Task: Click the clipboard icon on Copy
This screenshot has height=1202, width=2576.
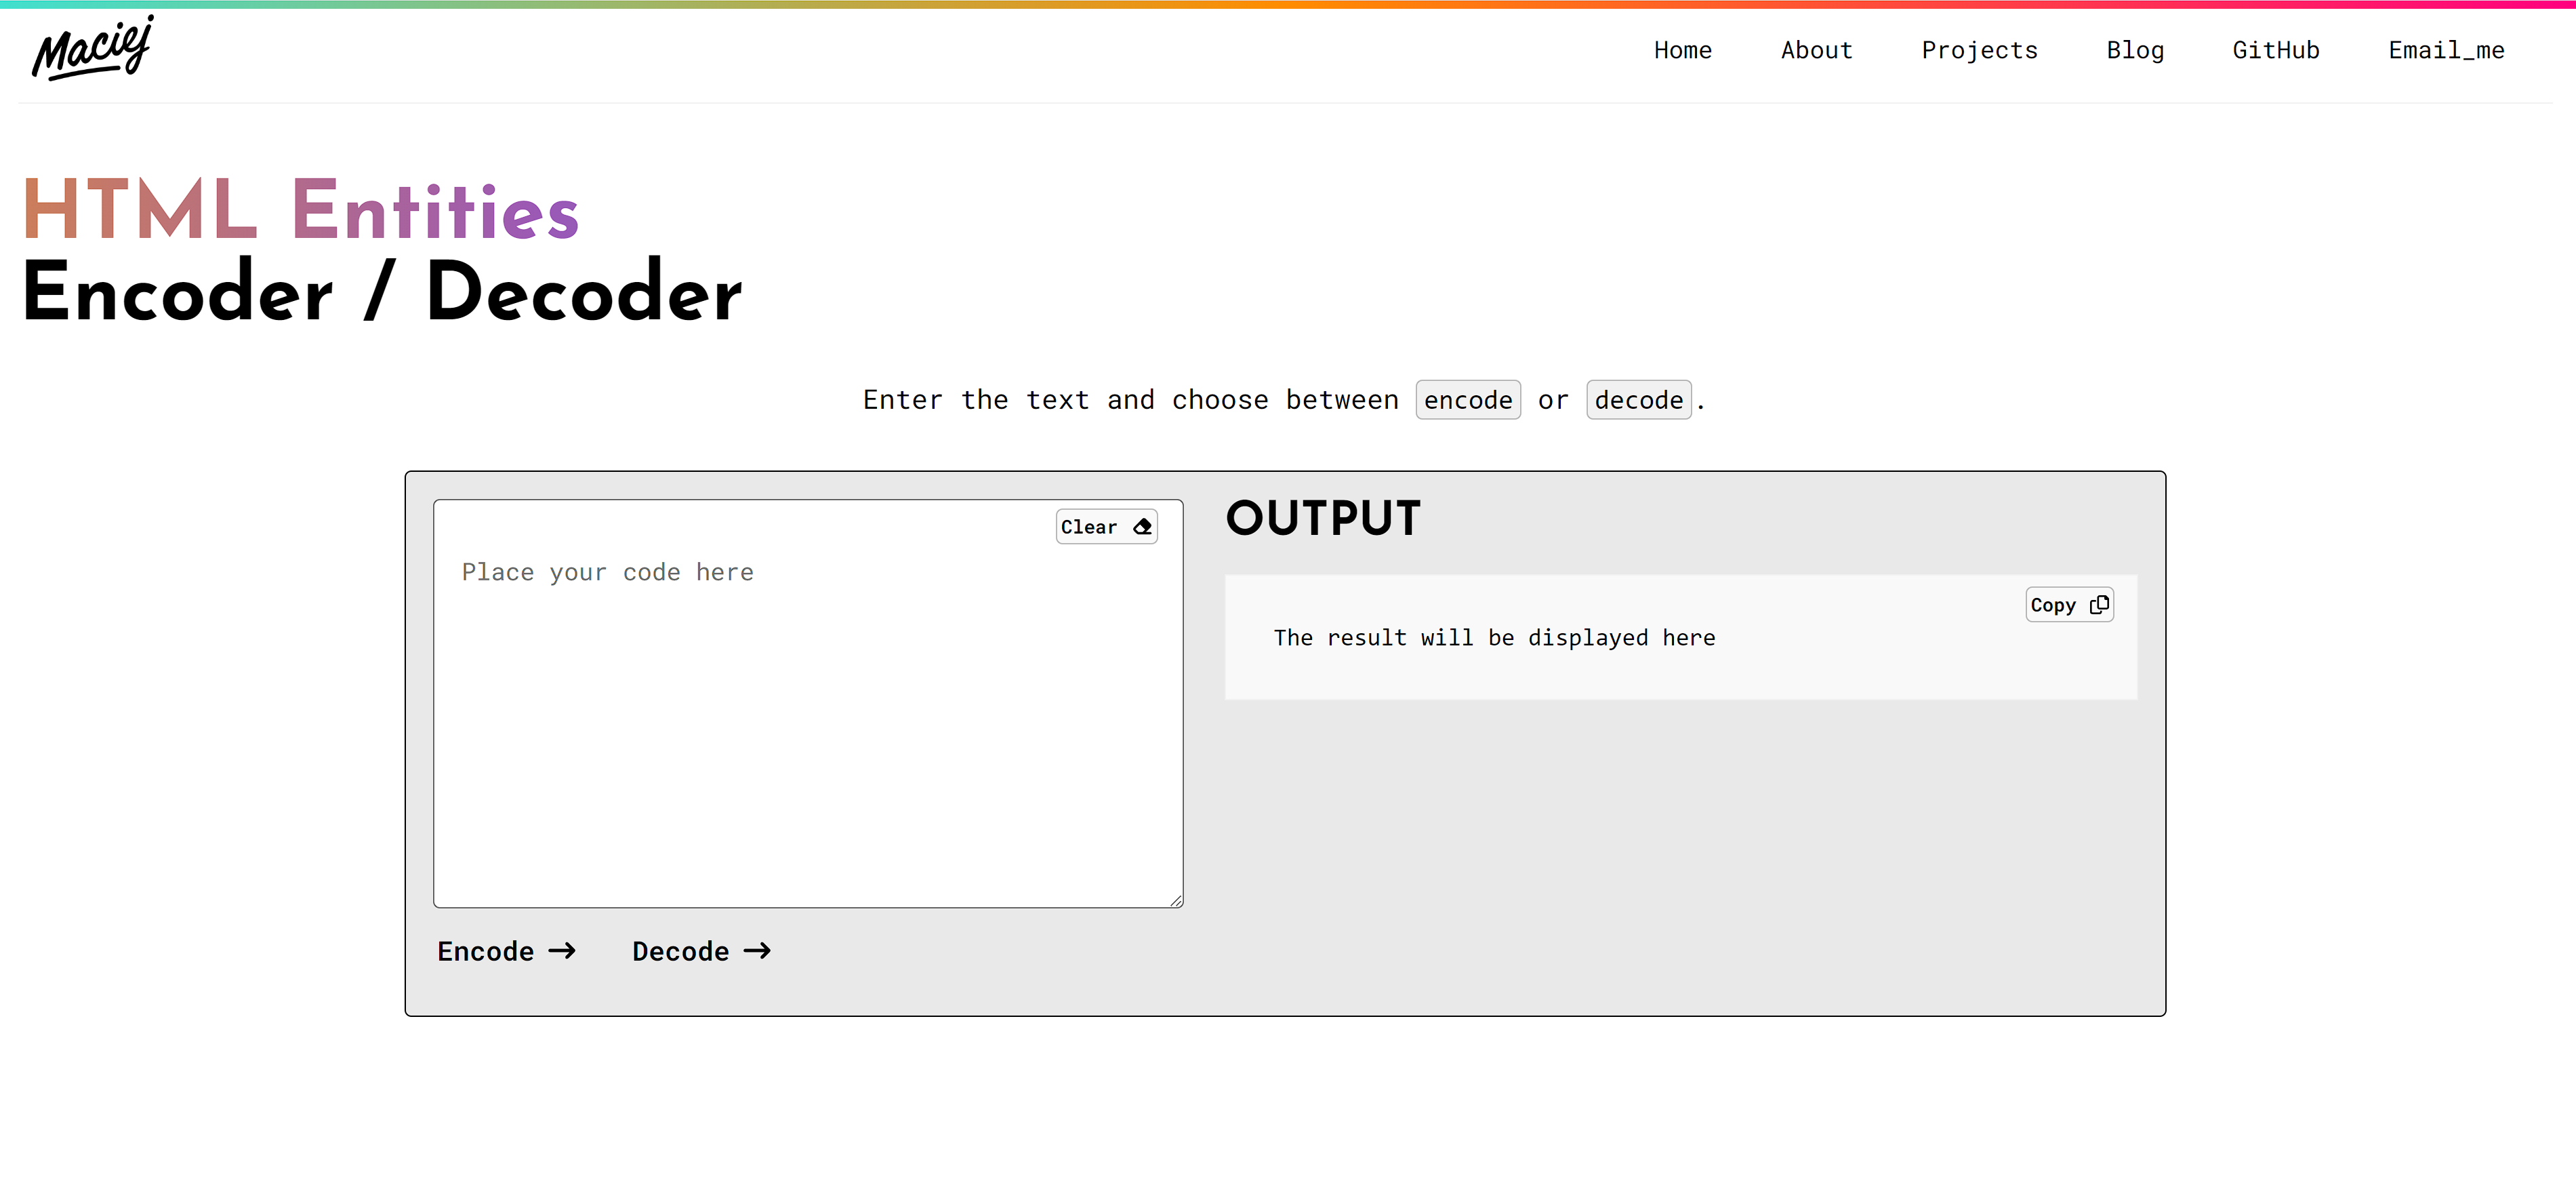Action: tap(2099, 605)
